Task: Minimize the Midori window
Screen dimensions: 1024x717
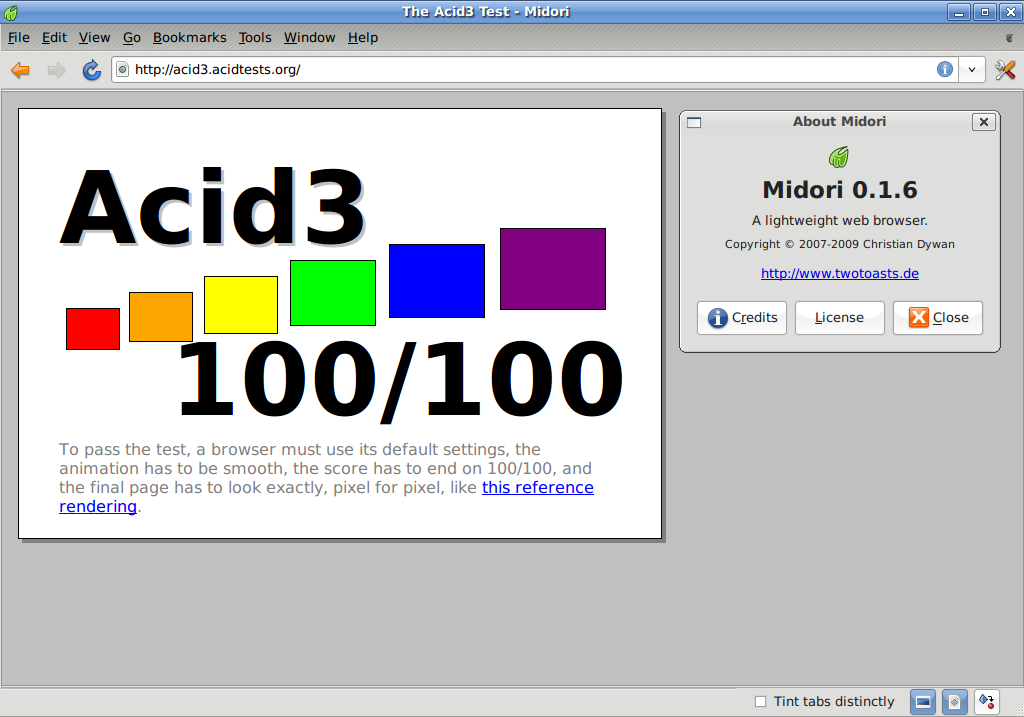Action: point(959,12)
